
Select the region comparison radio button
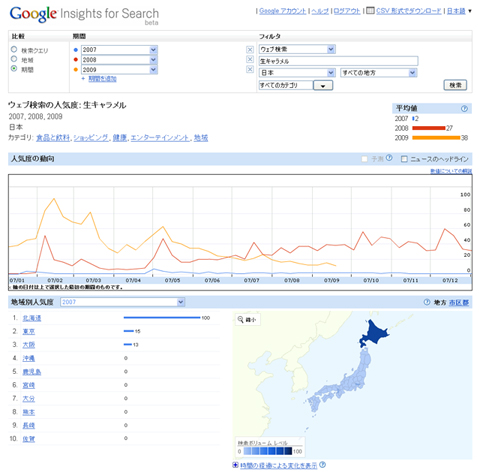click(14, 59)
